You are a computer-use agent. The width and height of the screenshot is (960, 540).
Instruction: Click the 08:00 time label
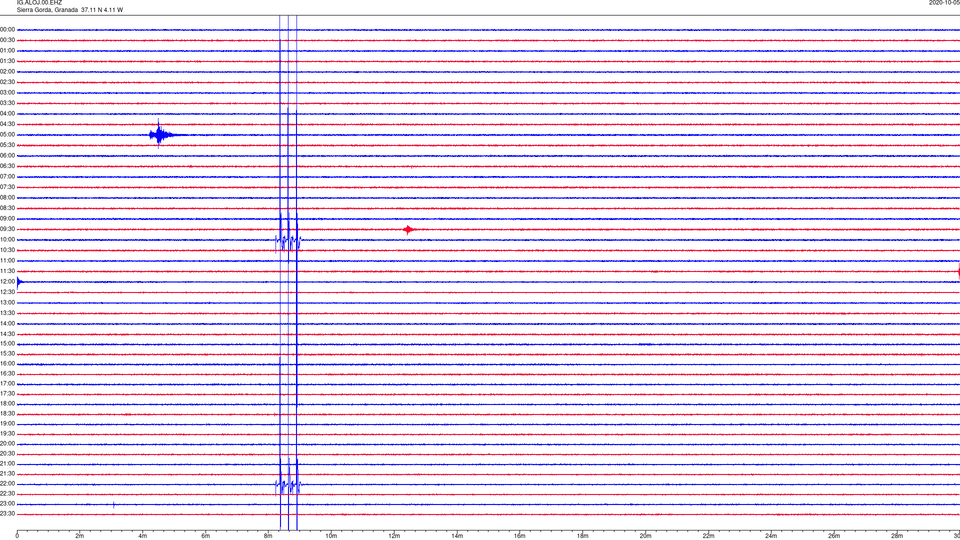[x=7, y=198]
